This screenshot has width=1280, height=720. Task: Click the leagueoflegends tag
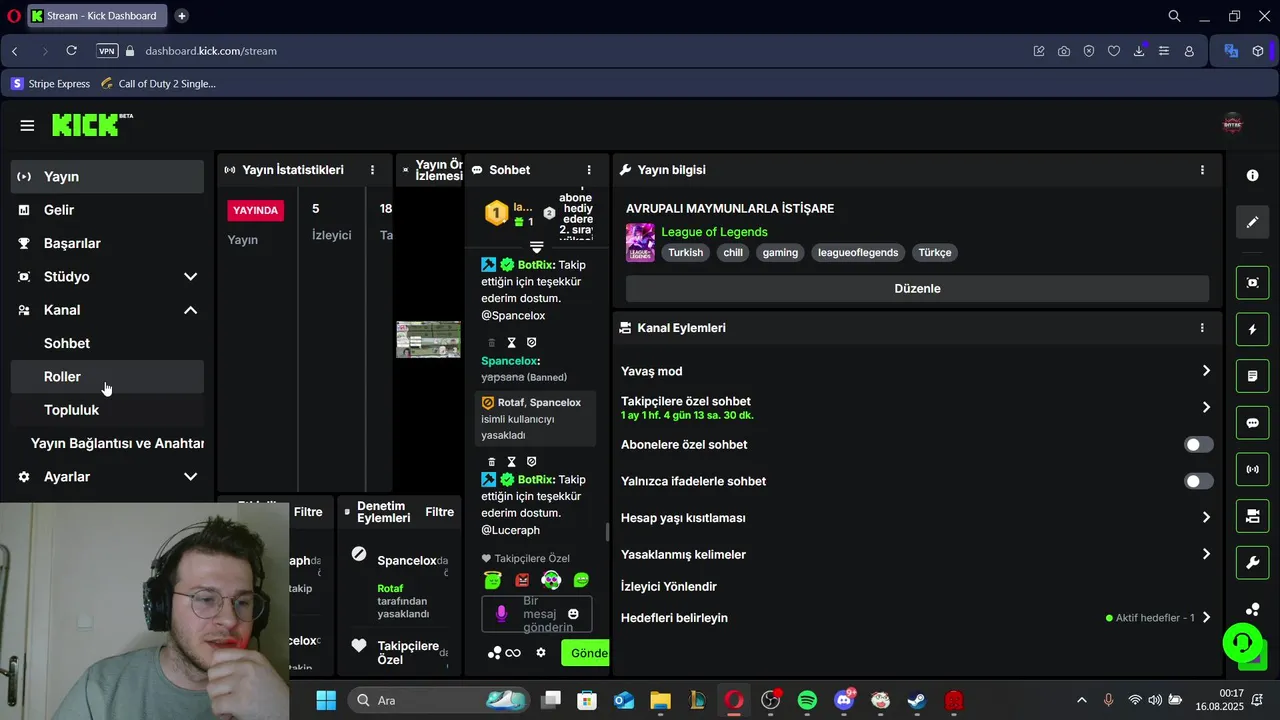[858, 253]
